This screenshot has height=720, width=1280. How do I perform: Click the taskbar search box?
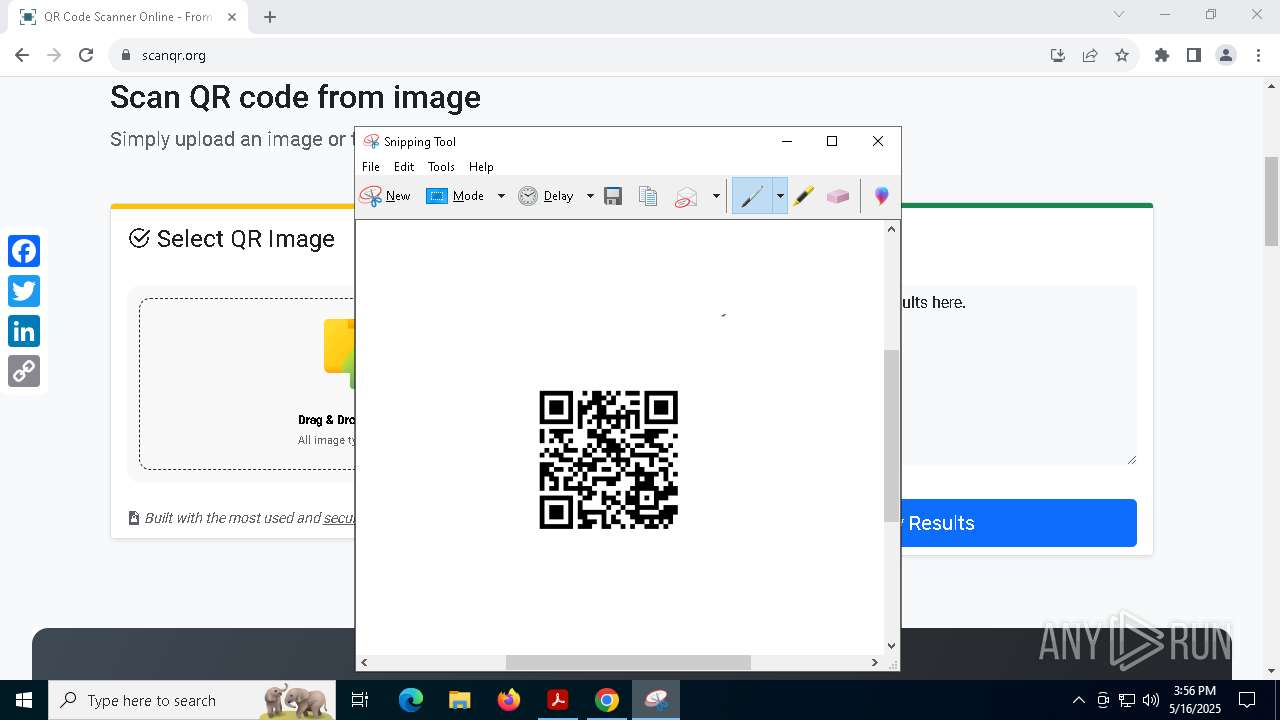(193, 700)
